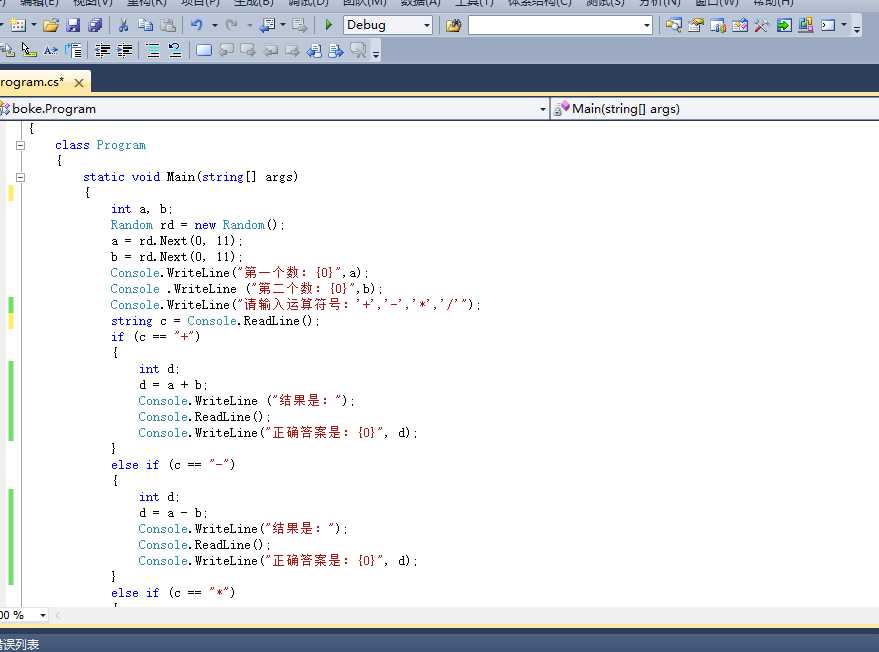Comment out the selected lines icon
This screenshot has height=652, width=879.
(152, 50)
